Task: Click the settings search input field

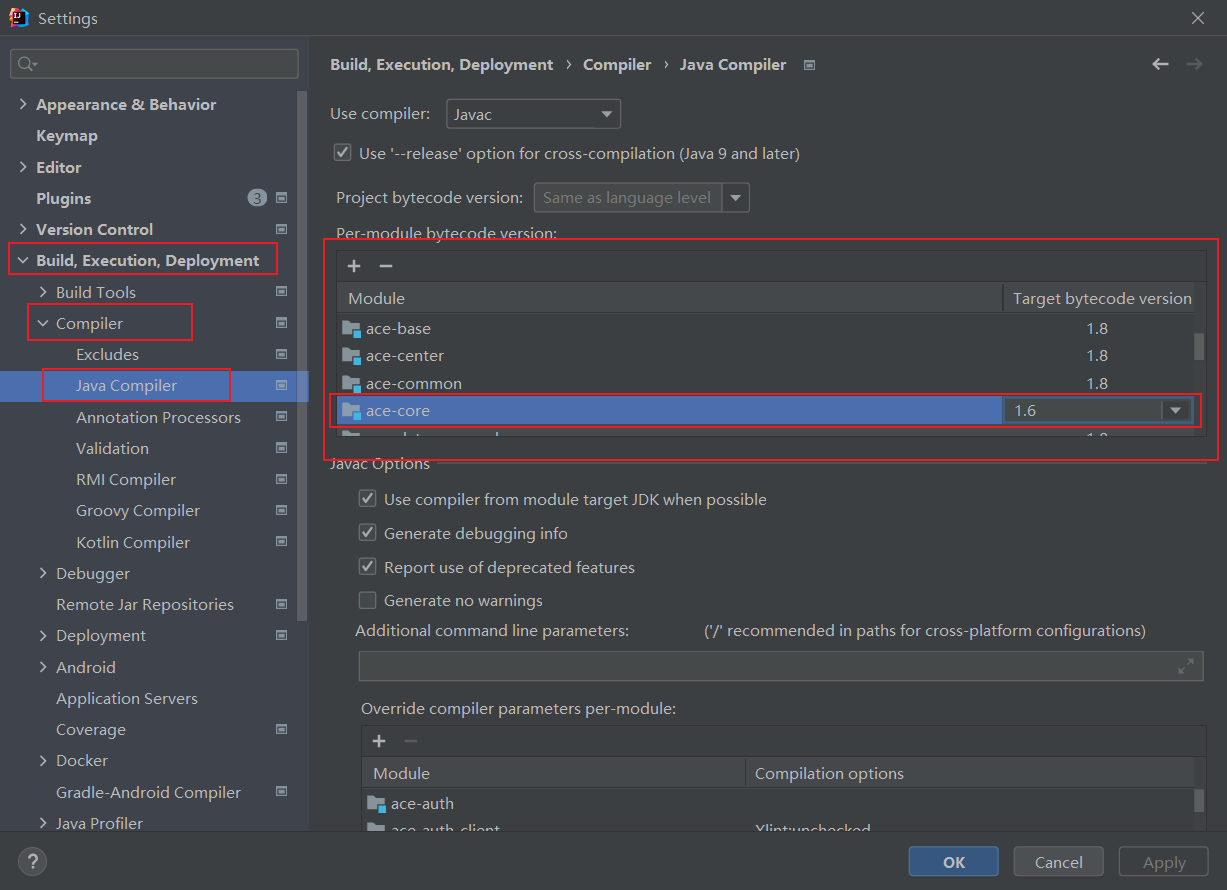Action: [x=154, y=64]
